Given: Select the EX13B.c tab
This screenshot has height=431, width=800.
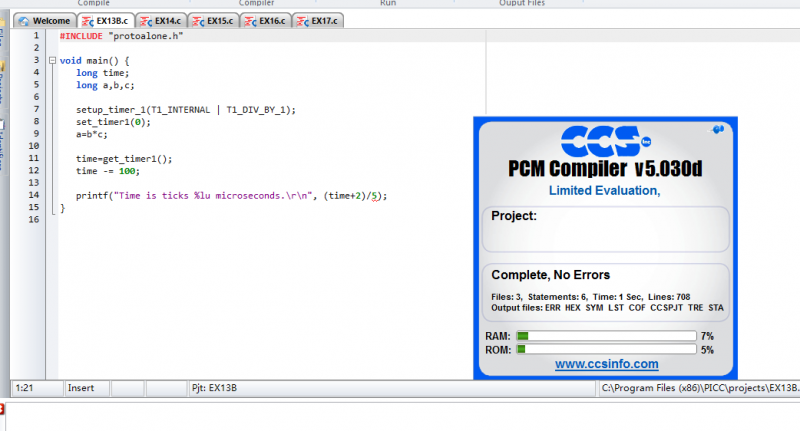Looking at the screenshot, I should click(x=106, y=21).
